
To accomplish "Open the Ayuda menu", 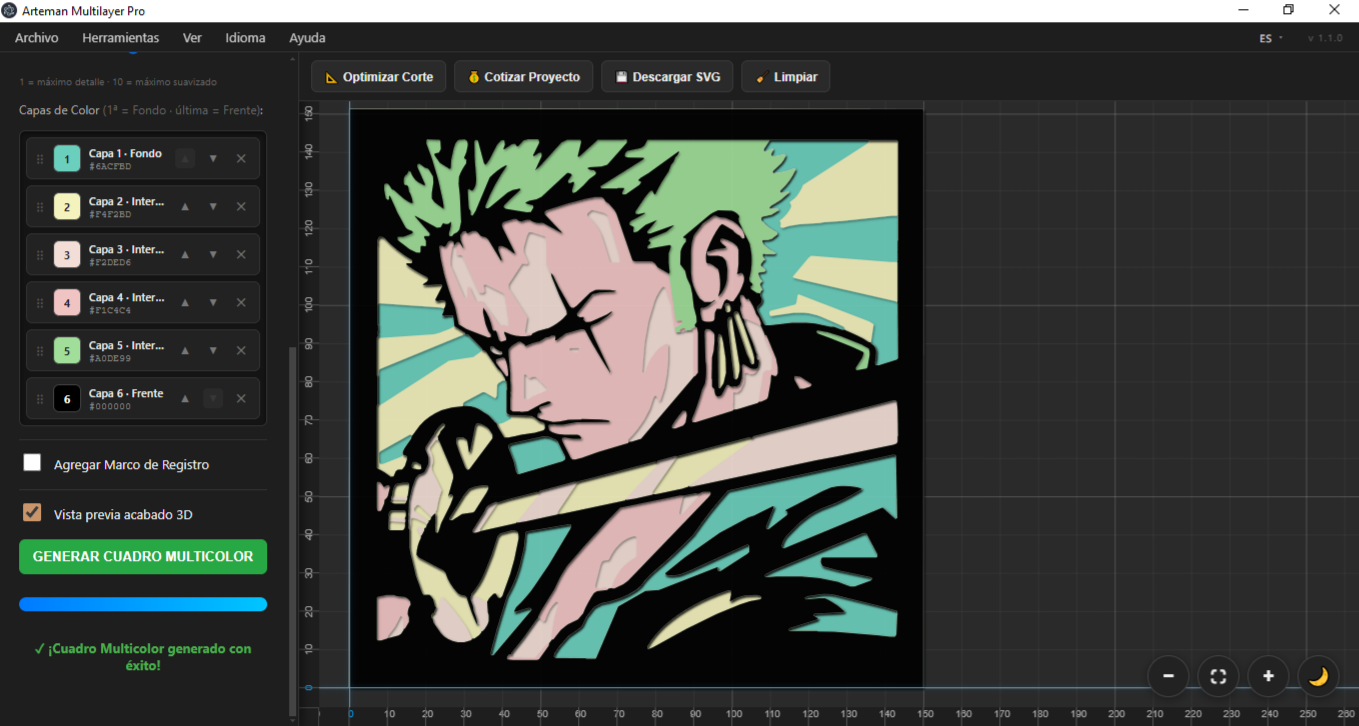I will click(x=307, y=38).
